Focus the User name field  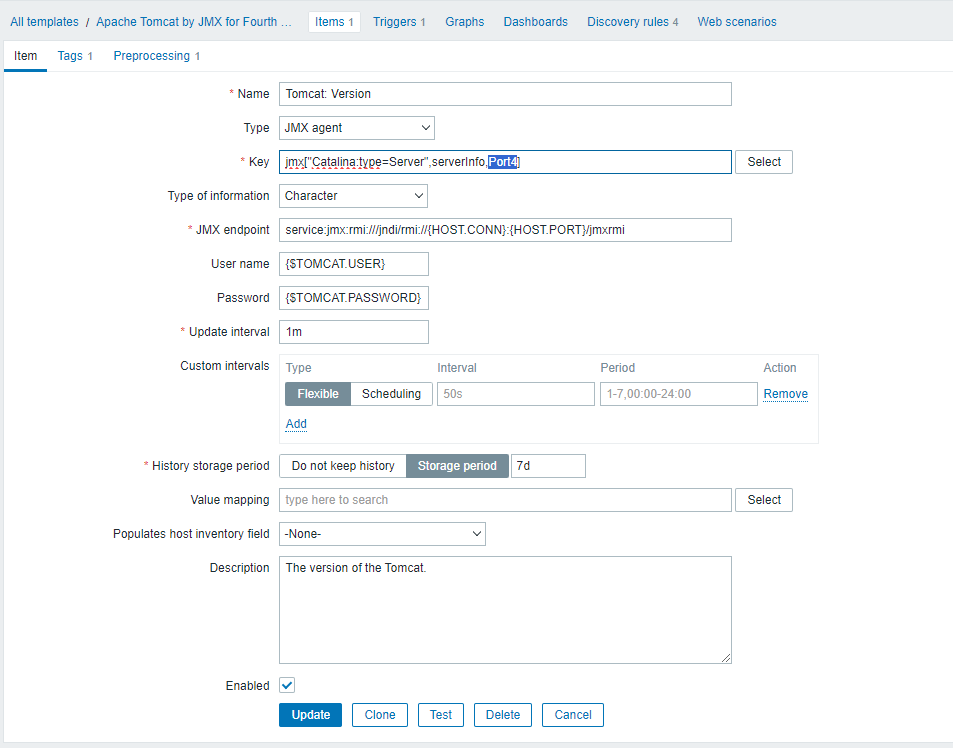[354, 264]
